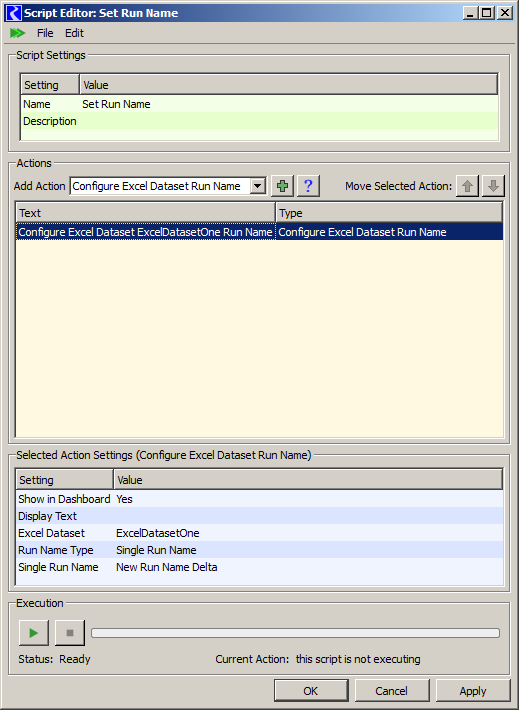Click the RiverWare icon in the title bar
This screenshot has width=519, height=710.
pos(14,13)
